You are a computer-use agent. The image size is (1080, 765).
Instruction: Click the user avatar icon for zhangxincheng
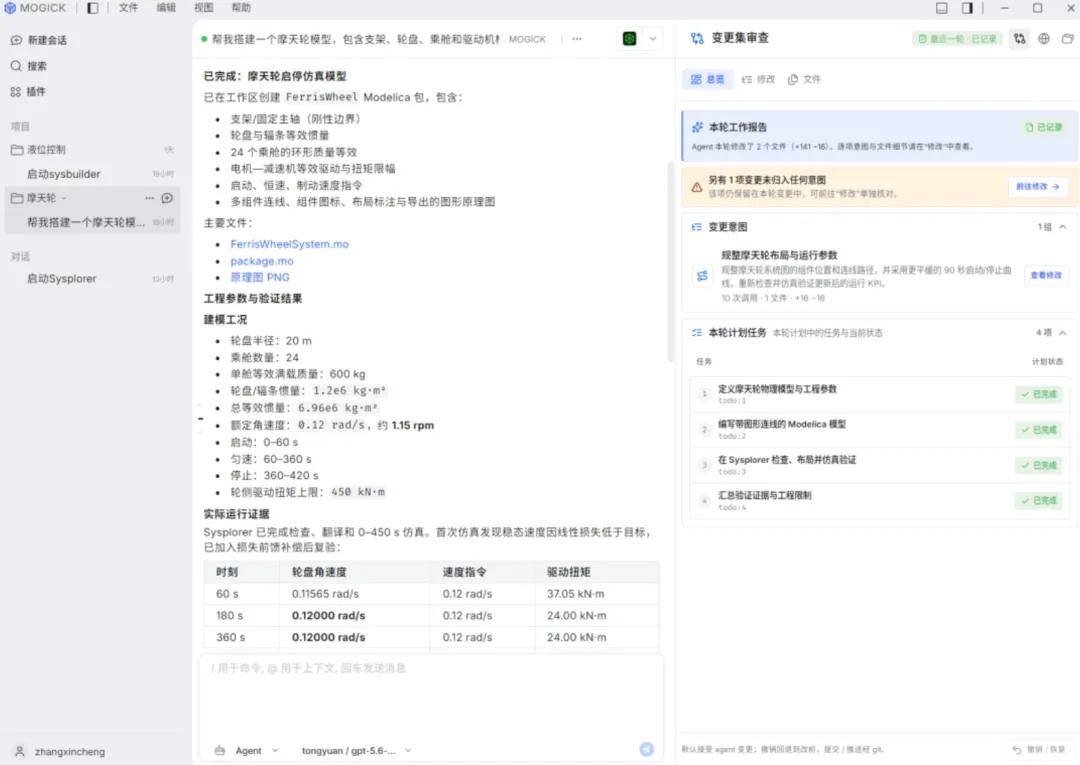tap(19, 751)
